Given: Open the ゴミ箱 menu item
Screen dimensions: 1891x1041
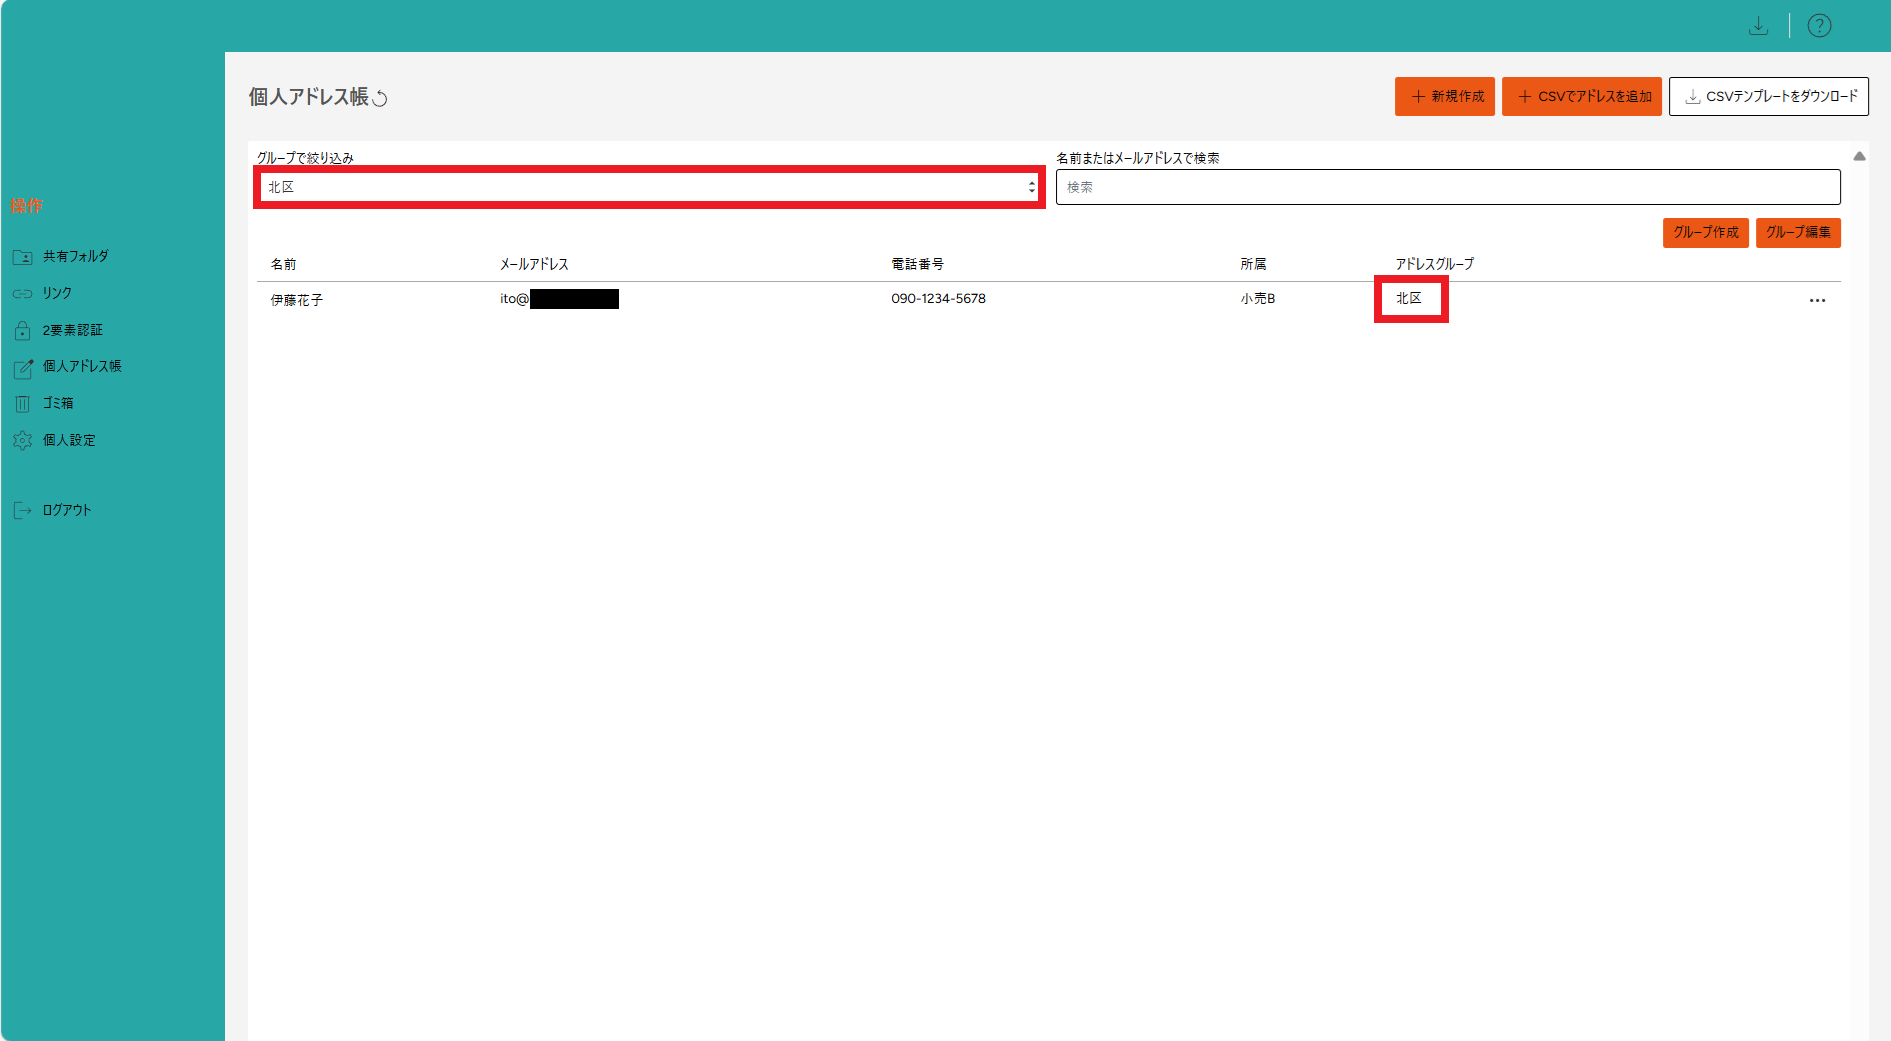Looking at the screenshot, I should 58,404.
